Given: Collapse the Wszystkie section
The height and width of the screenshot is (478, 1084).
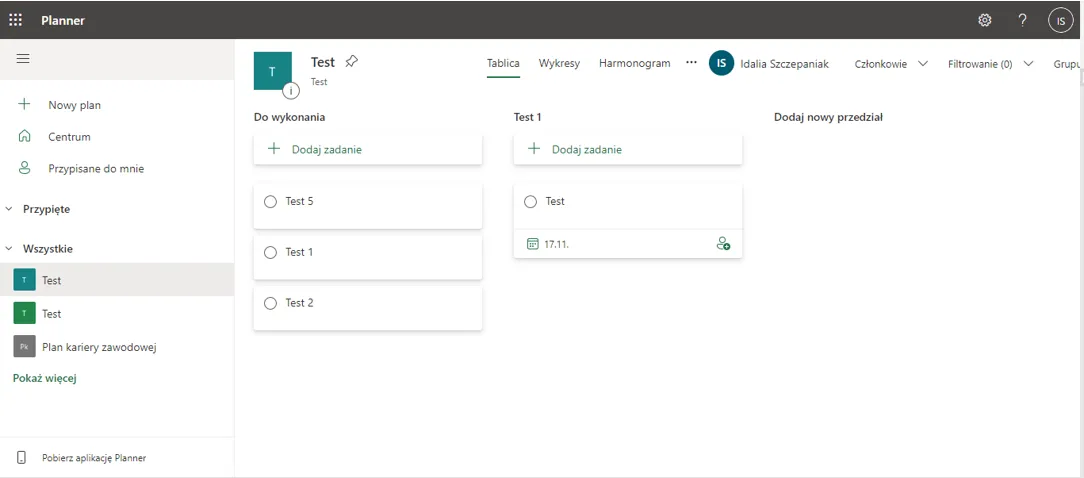Looking at the screenshot, I should tap(10, 249).
